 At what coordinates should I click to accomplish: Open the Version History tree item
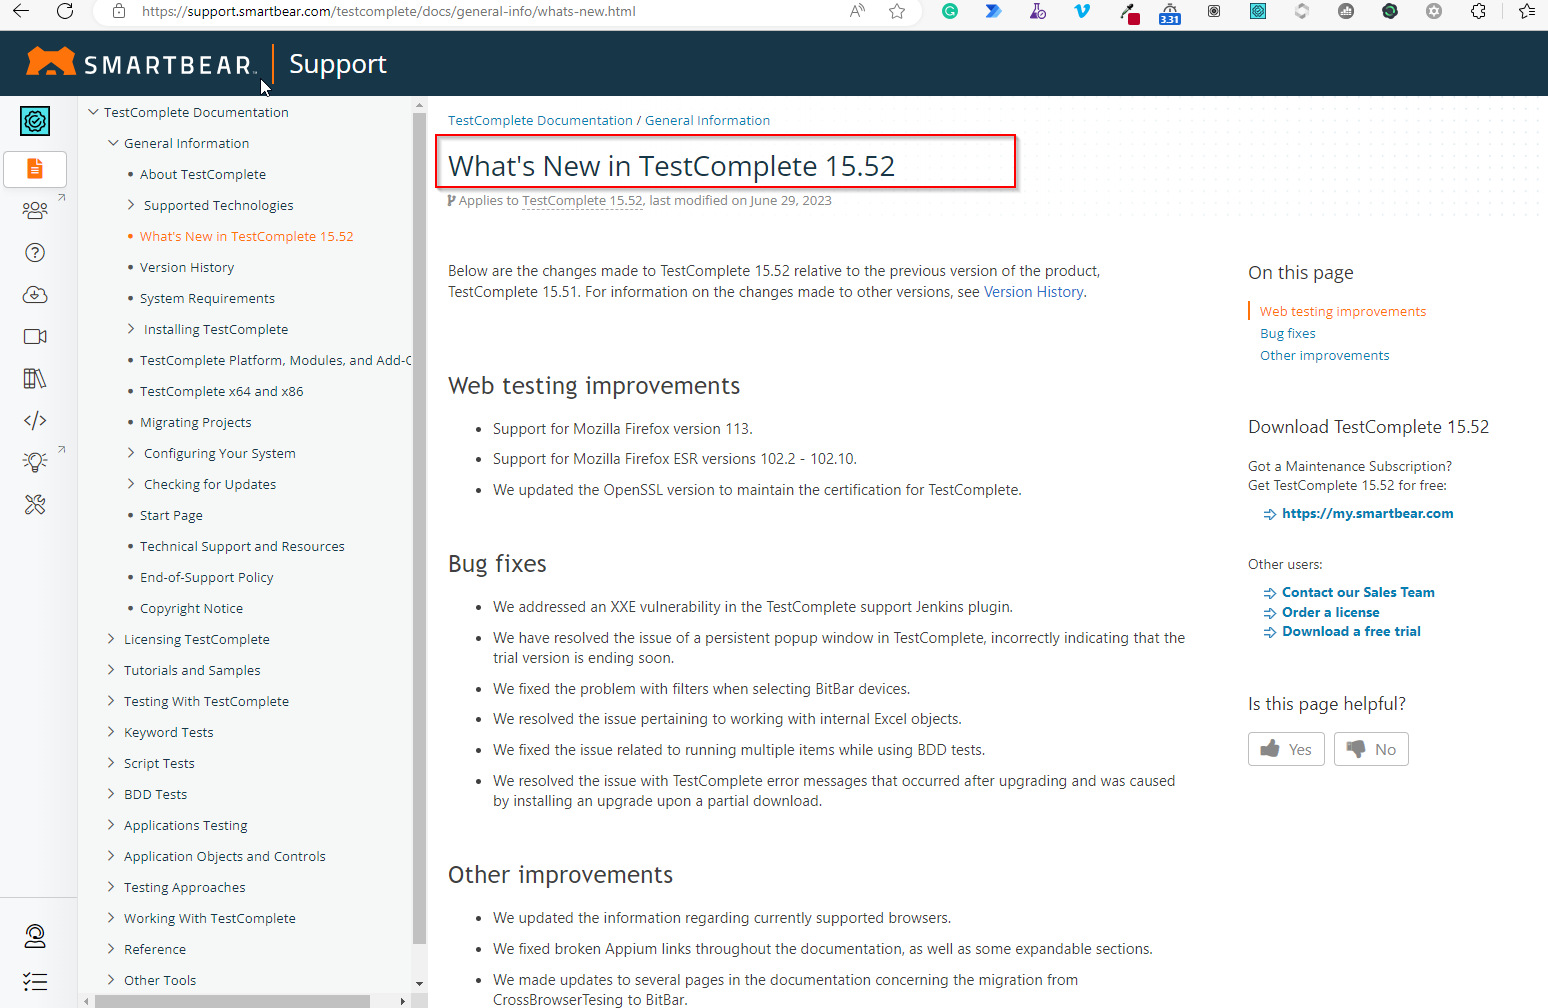(187, 267)
